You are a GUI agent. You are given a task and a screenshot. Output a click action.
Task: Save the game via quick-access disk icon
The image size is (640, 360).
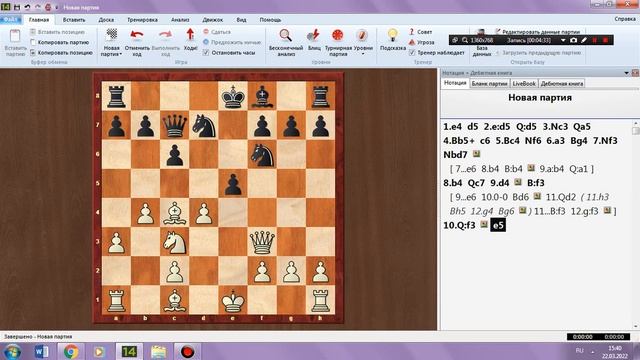pos(17,7)
